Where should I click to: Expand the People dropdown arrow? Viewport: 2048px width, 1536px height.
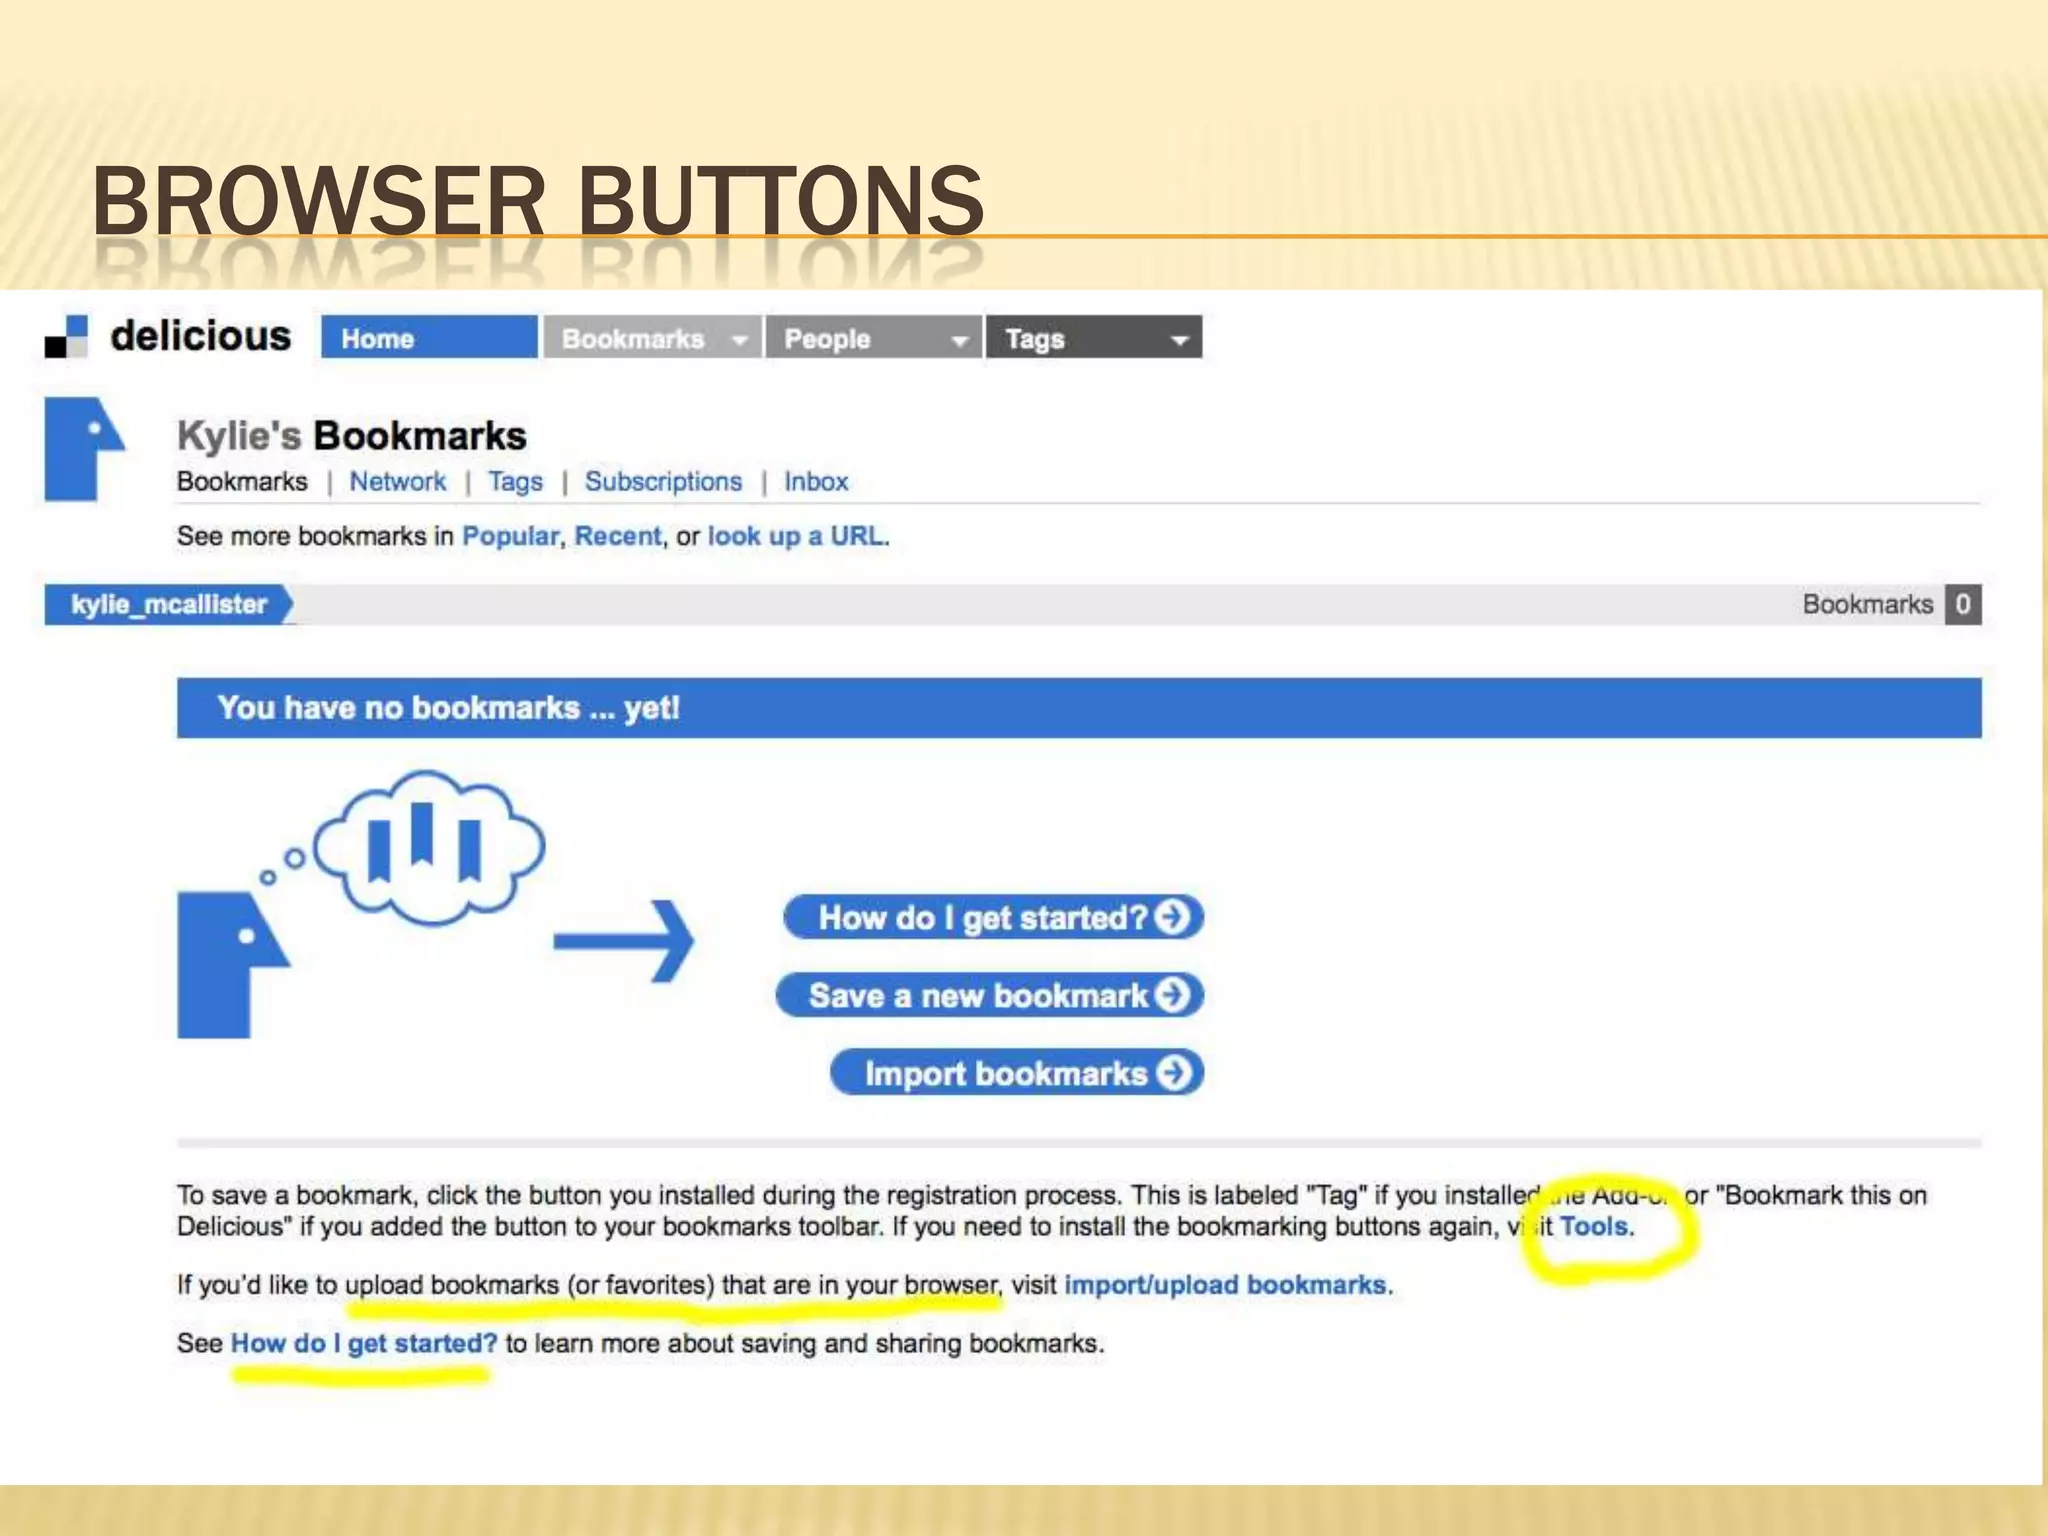point(960,340)
